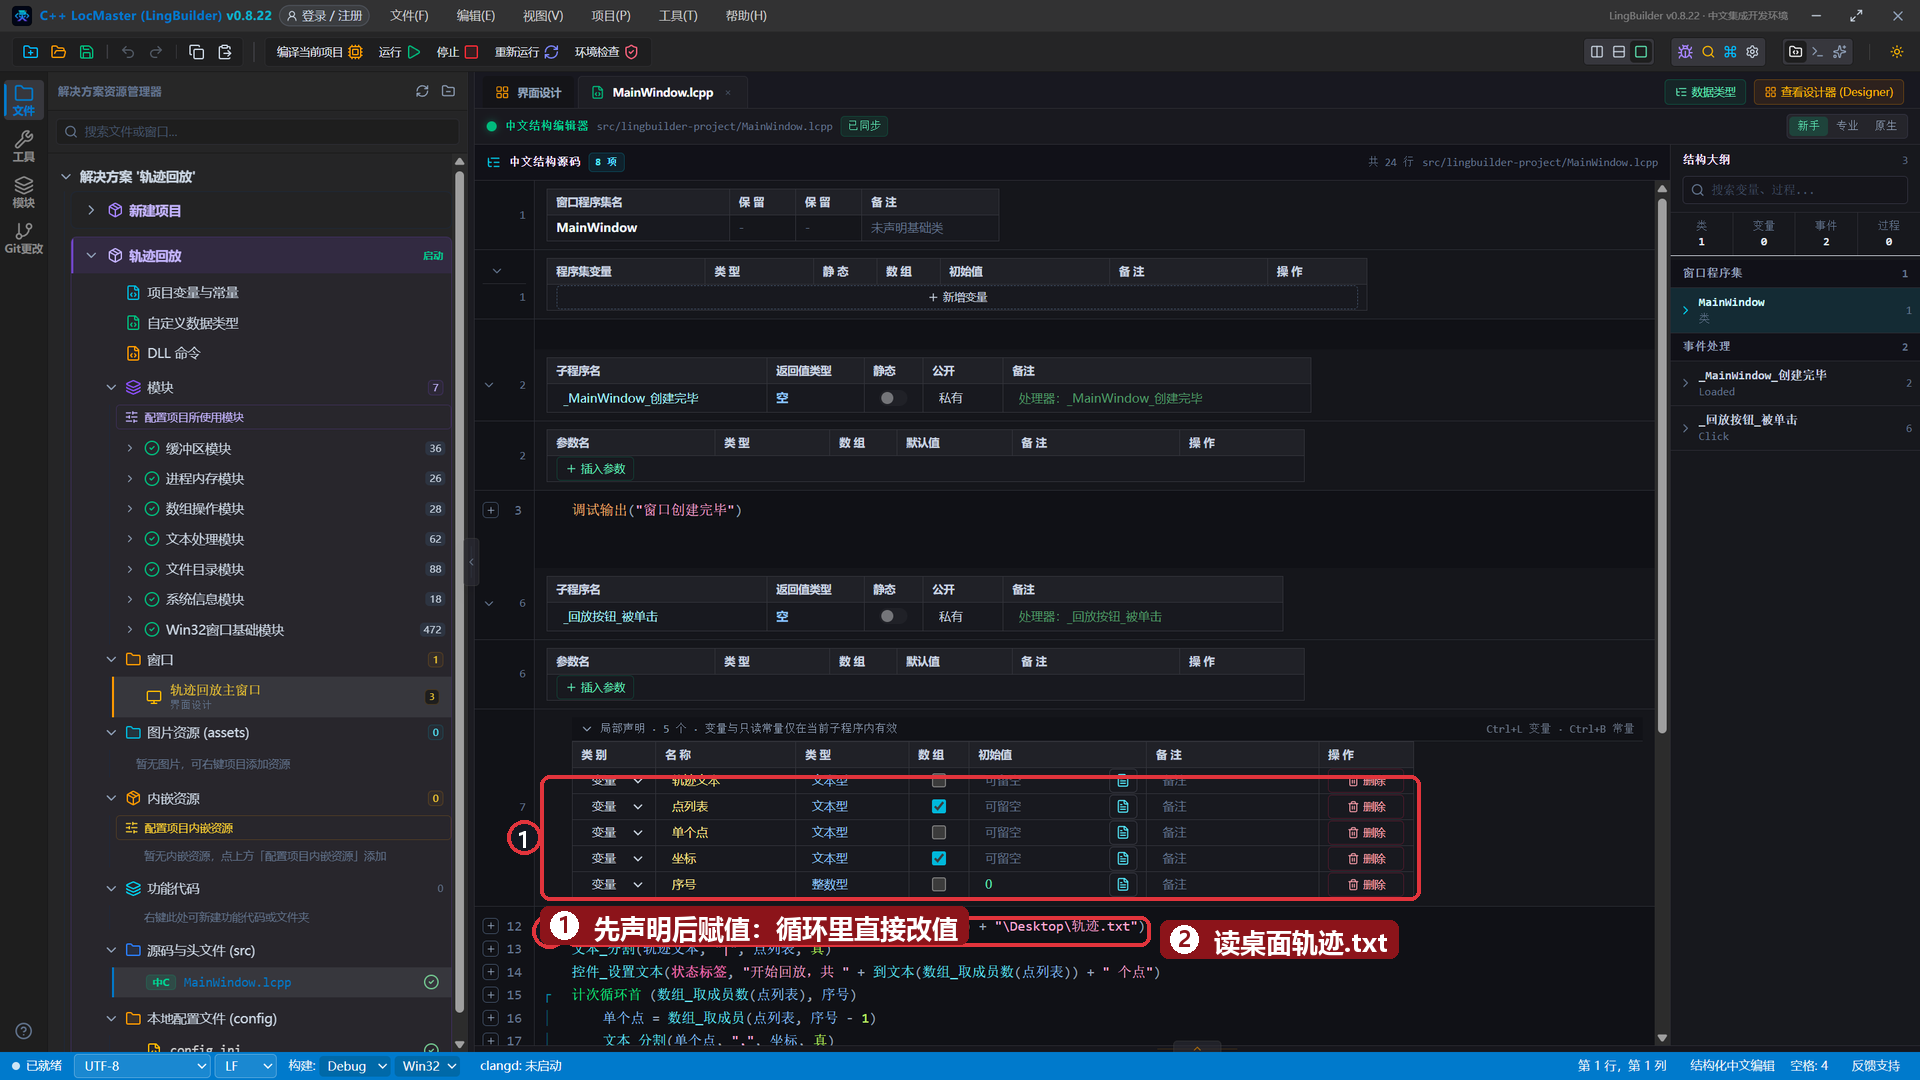The width and height of the screenshot is (1920, 1080).
Task: Open the purple bug debug icon
Action: [1685, 52]
